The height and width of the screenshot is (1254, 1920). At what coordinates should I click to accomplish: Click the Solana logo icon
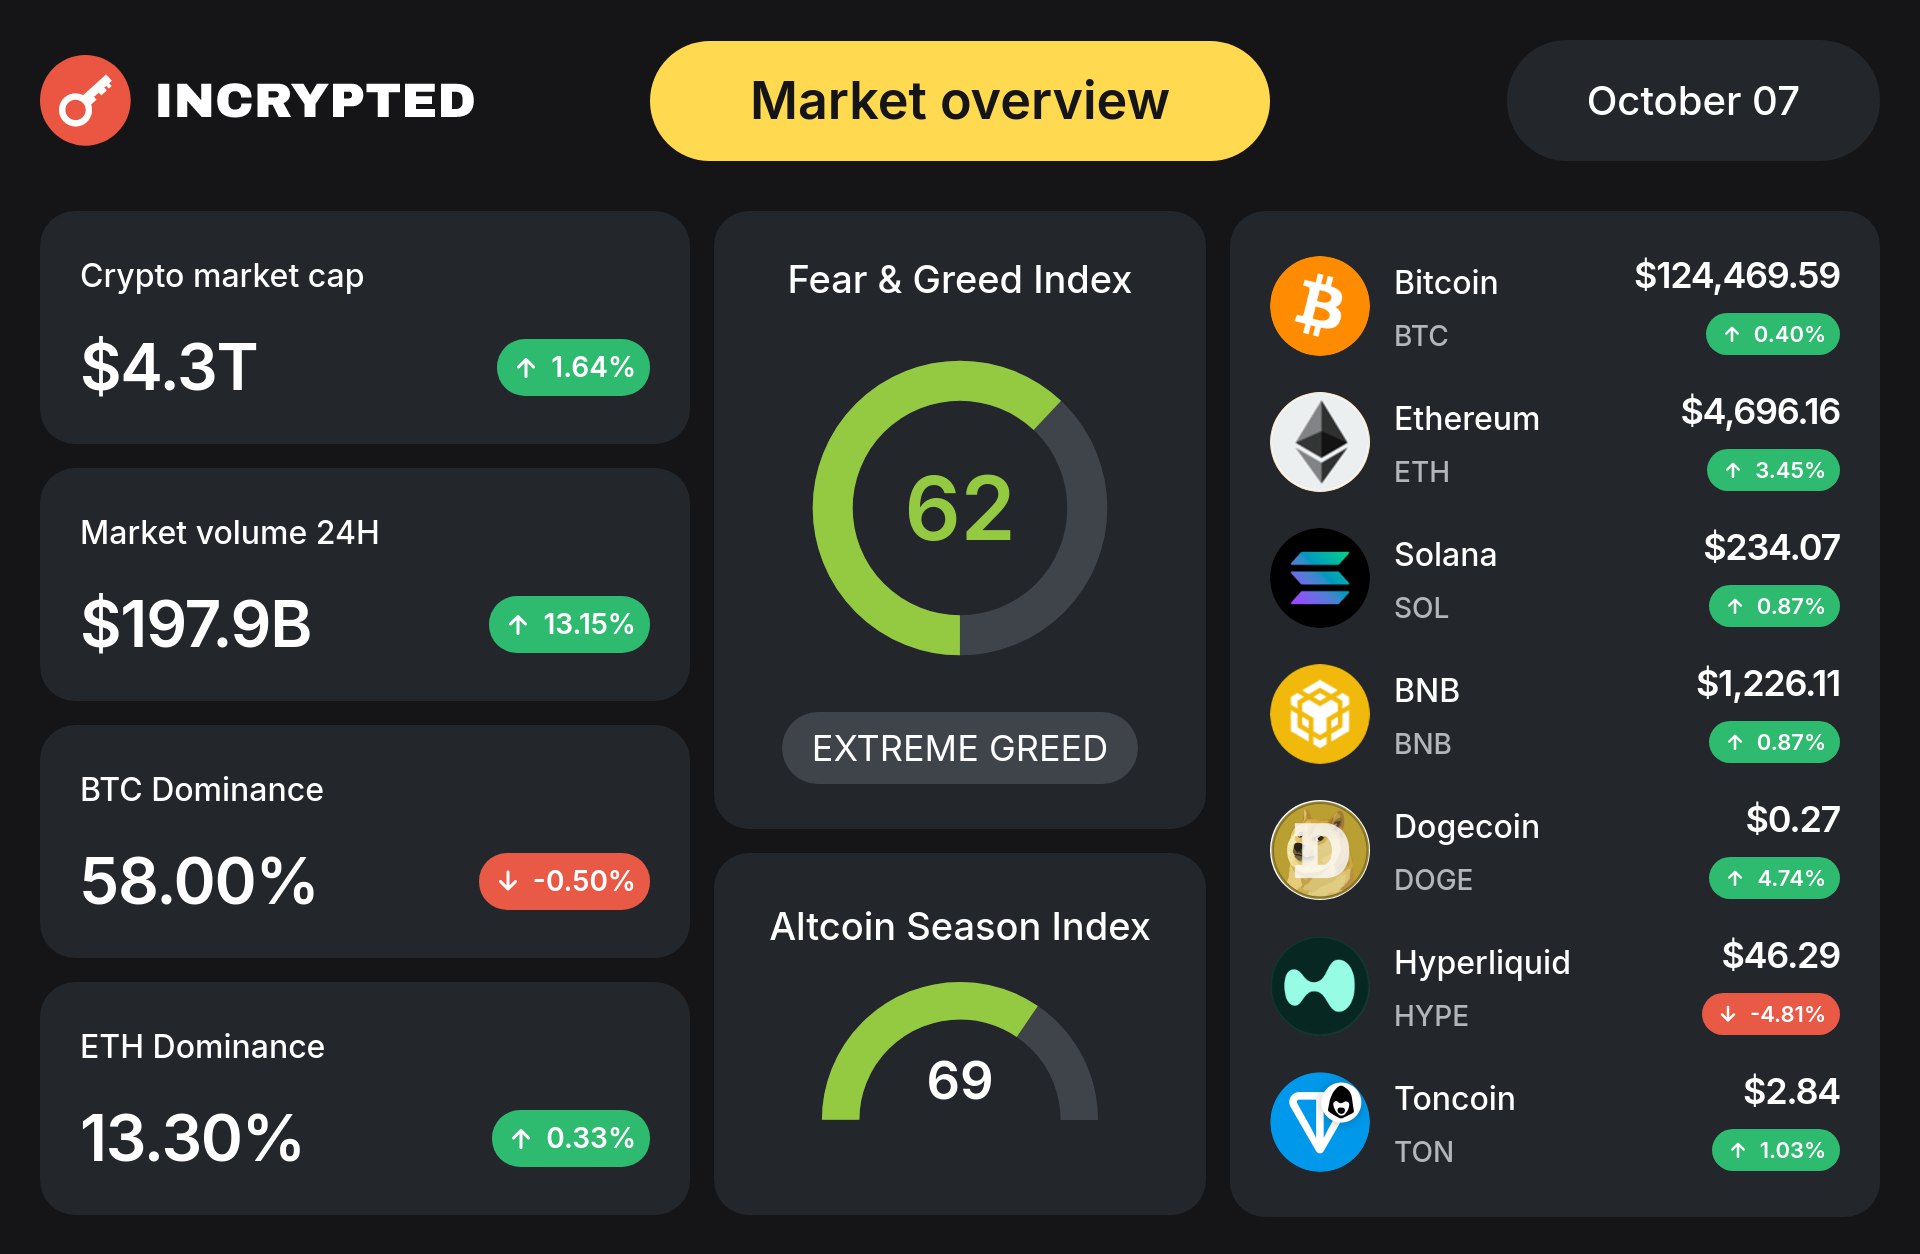point(1319,578)
